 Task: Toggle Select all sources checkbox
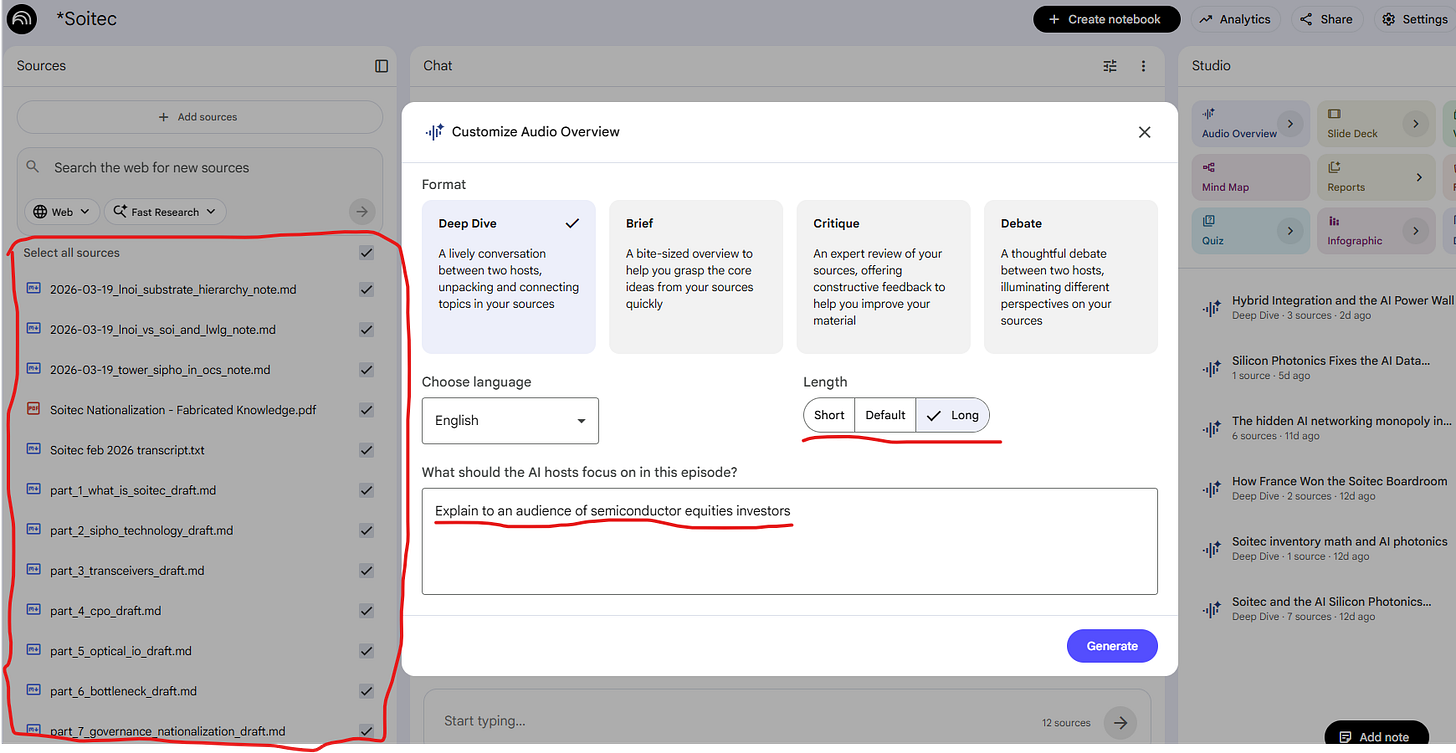coord(366,253)
